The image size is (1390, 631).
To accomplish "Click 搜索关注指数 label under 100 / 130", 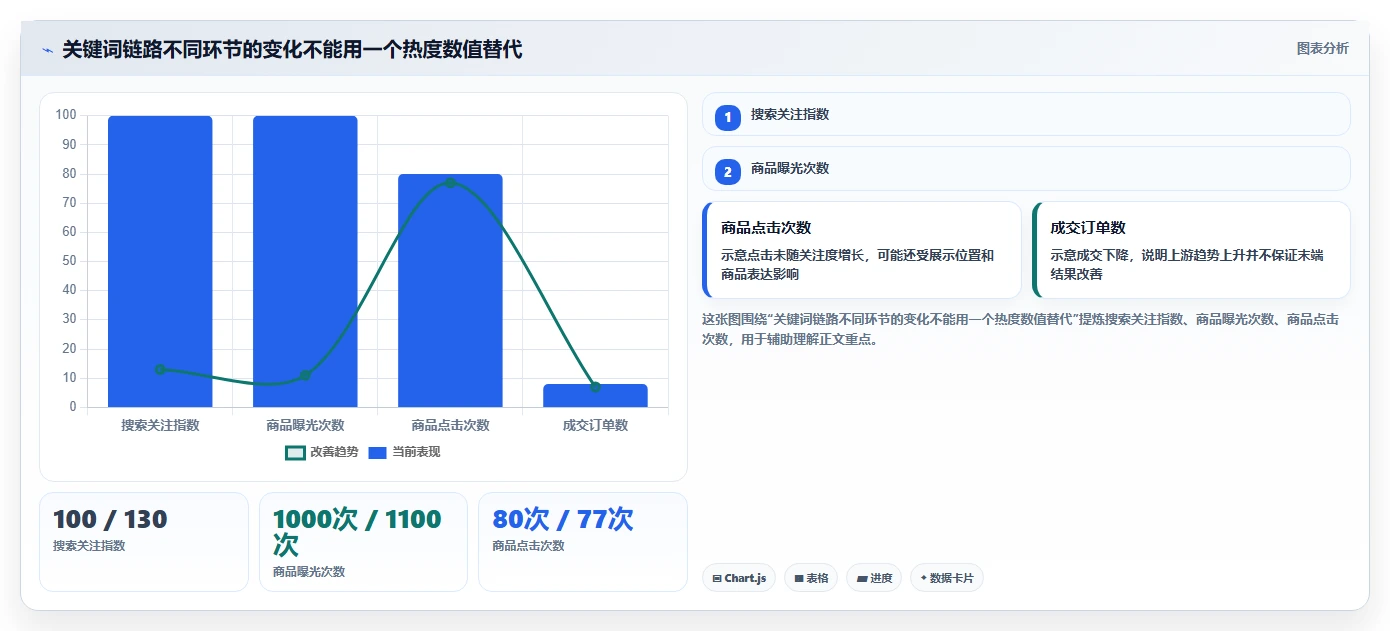I will point(89,546).
